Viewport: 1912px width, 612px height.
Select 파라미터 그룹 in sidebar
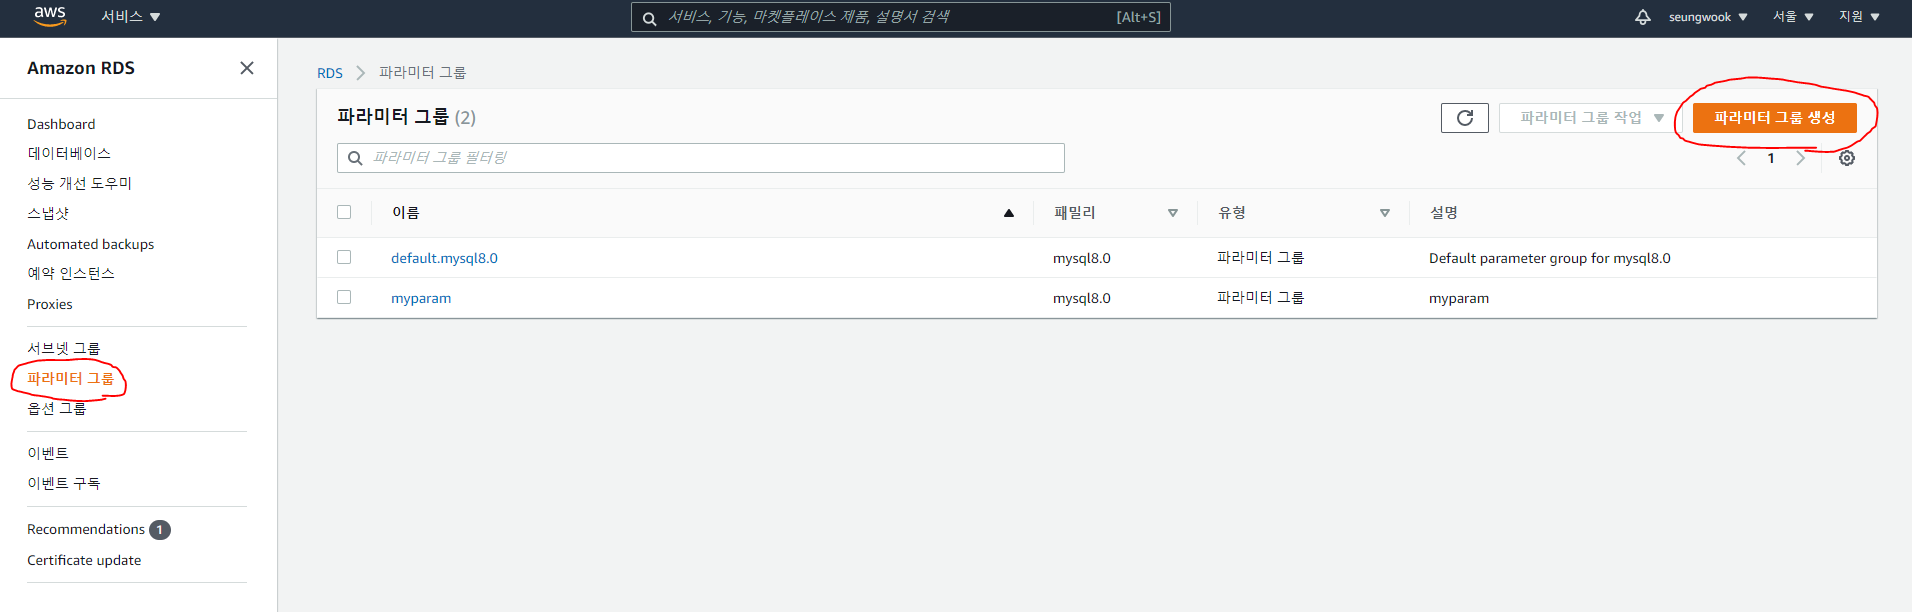coord(70,378)
